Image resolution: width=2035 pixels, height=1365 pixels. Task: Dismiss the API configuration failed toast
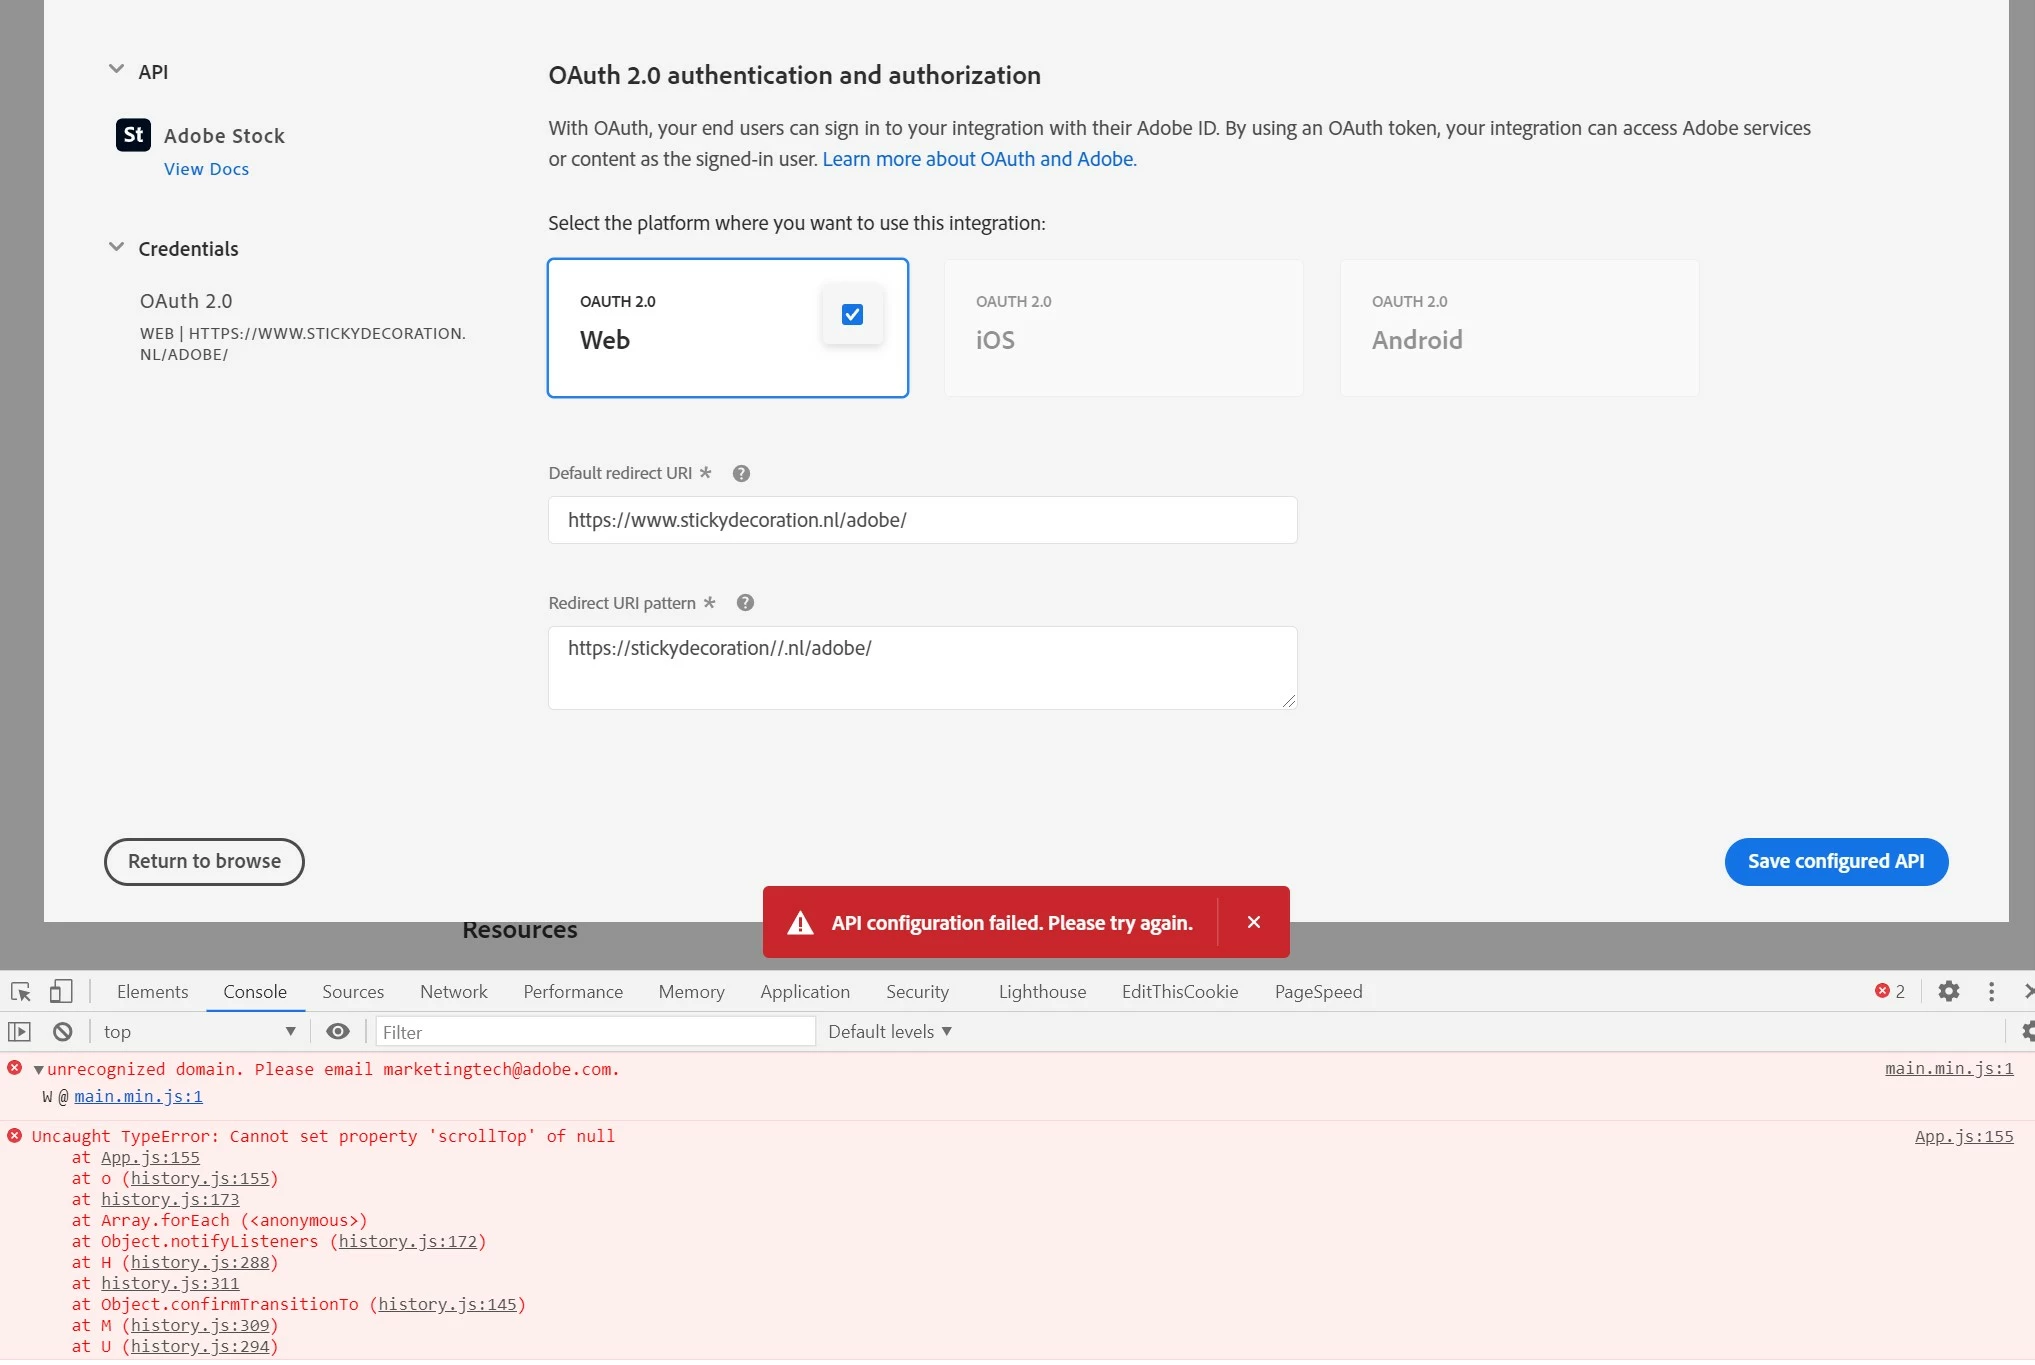coord(1254,922)
